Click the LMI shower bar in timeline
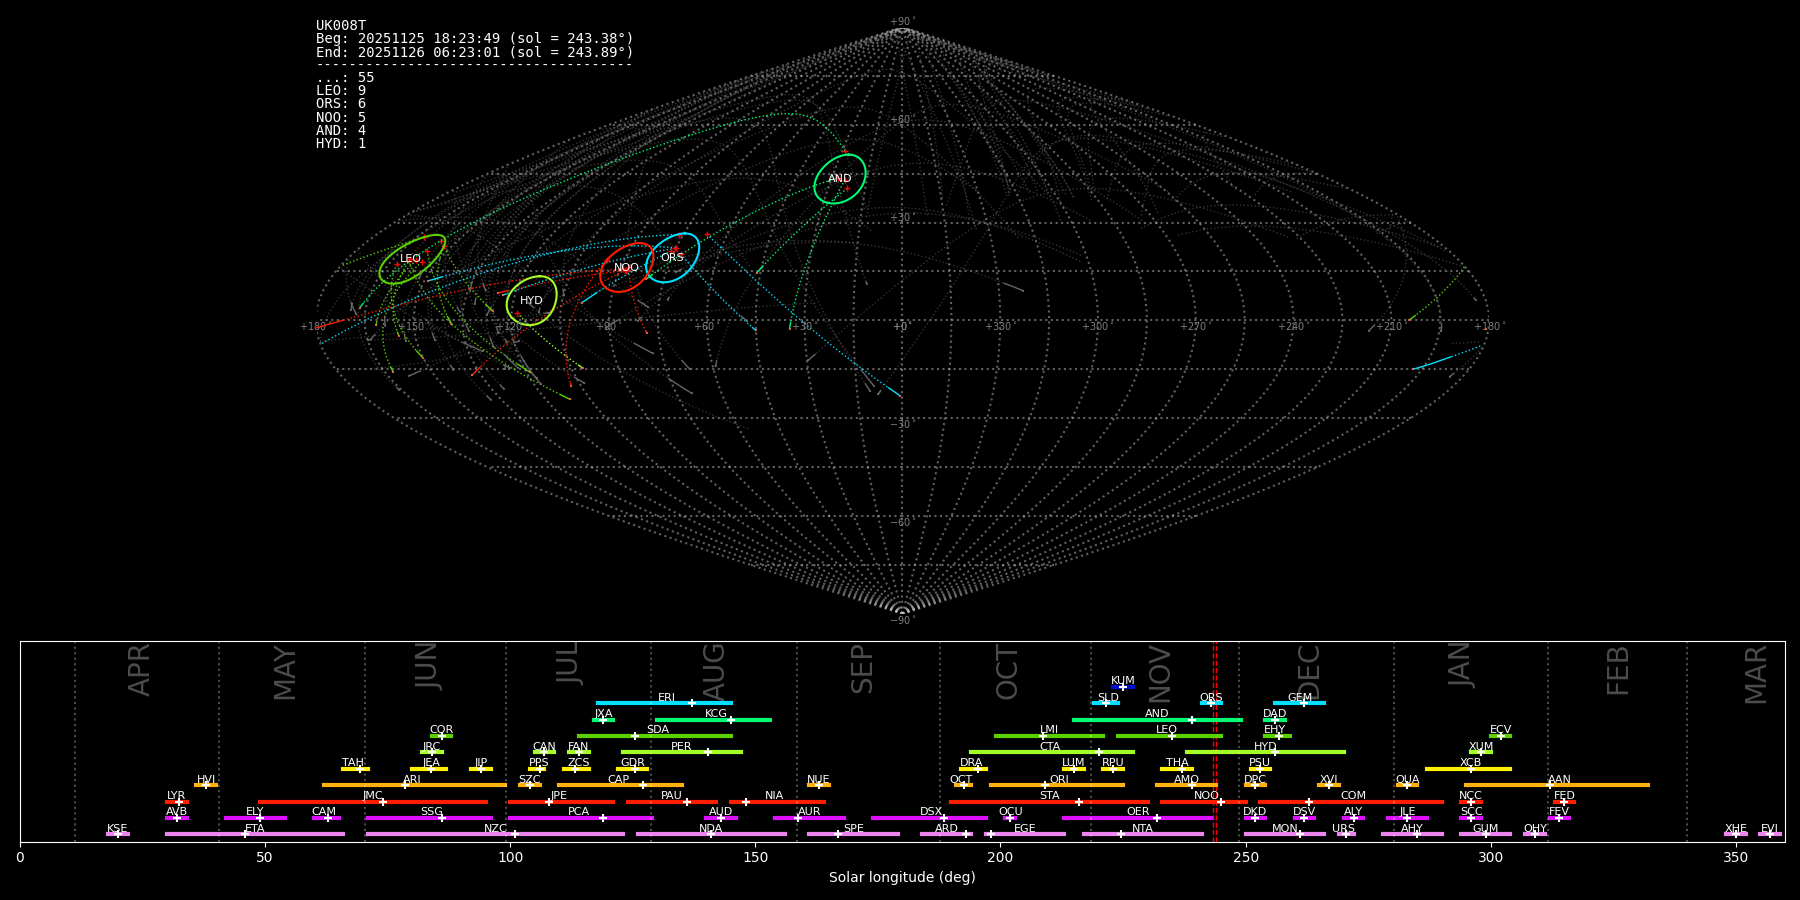1800x900 pixels. point(1049,735)
